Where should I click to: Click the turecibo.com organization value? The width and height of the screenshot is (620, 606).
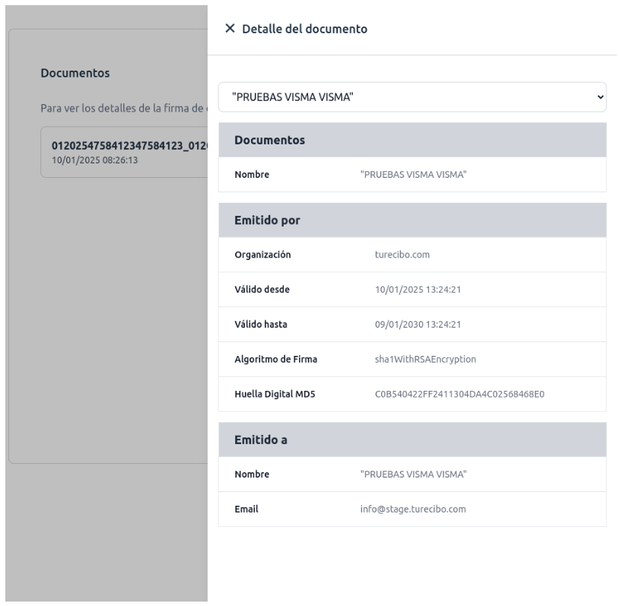click(x=402, y=255)
